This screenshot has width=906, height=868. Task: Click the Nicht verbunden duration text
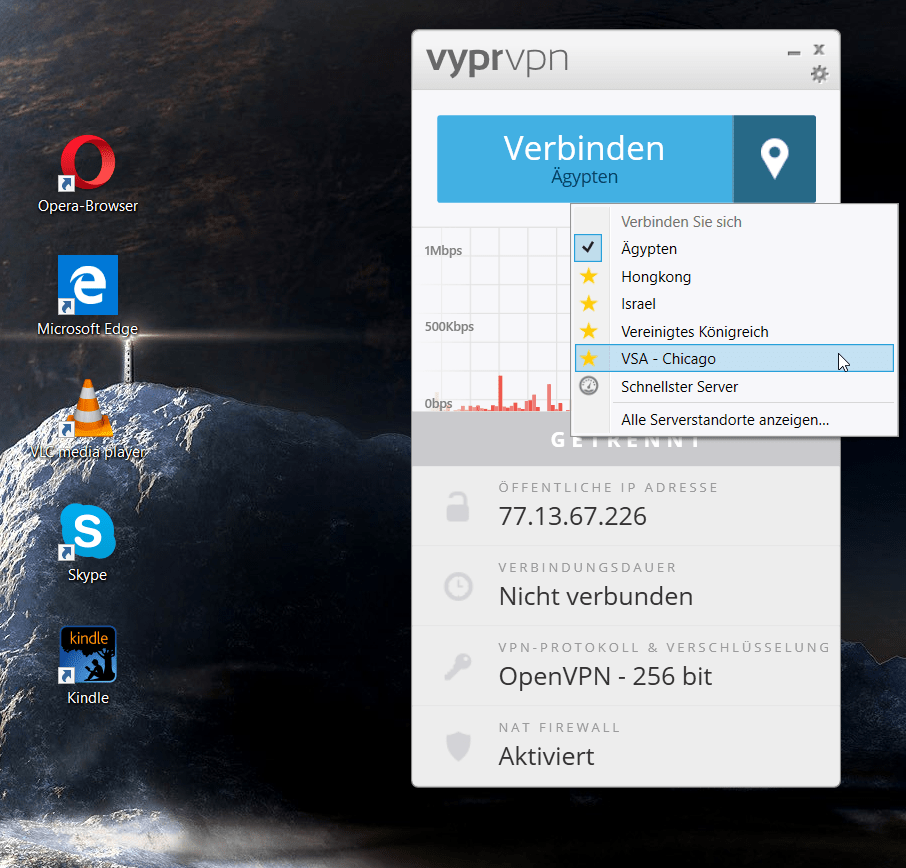pyautogui.click(x=596, y=596)
